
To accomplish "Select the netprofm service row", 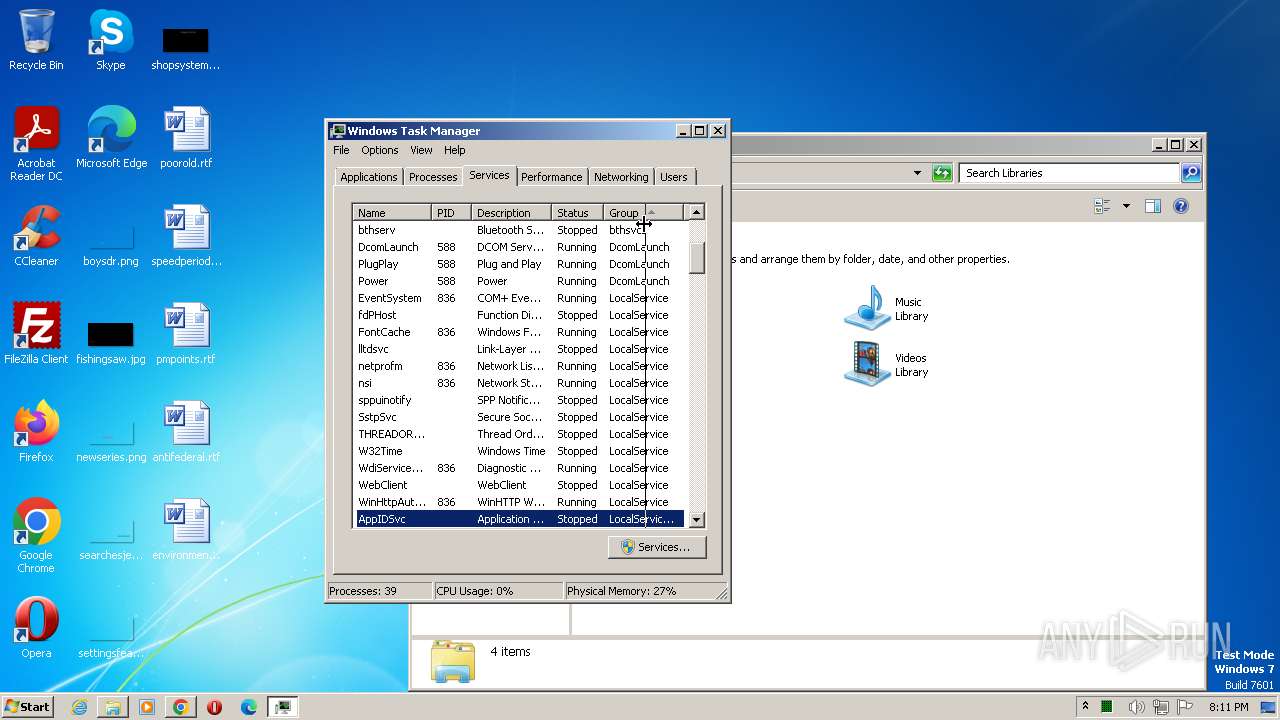I will click(x=520, y=366).
